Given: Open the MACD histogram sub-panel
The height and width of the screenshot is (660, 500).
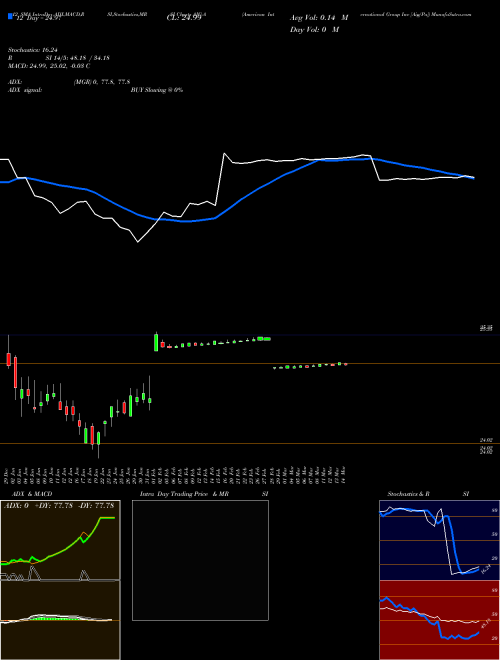Looking at the screenshot, I should [x=60, y=620].
